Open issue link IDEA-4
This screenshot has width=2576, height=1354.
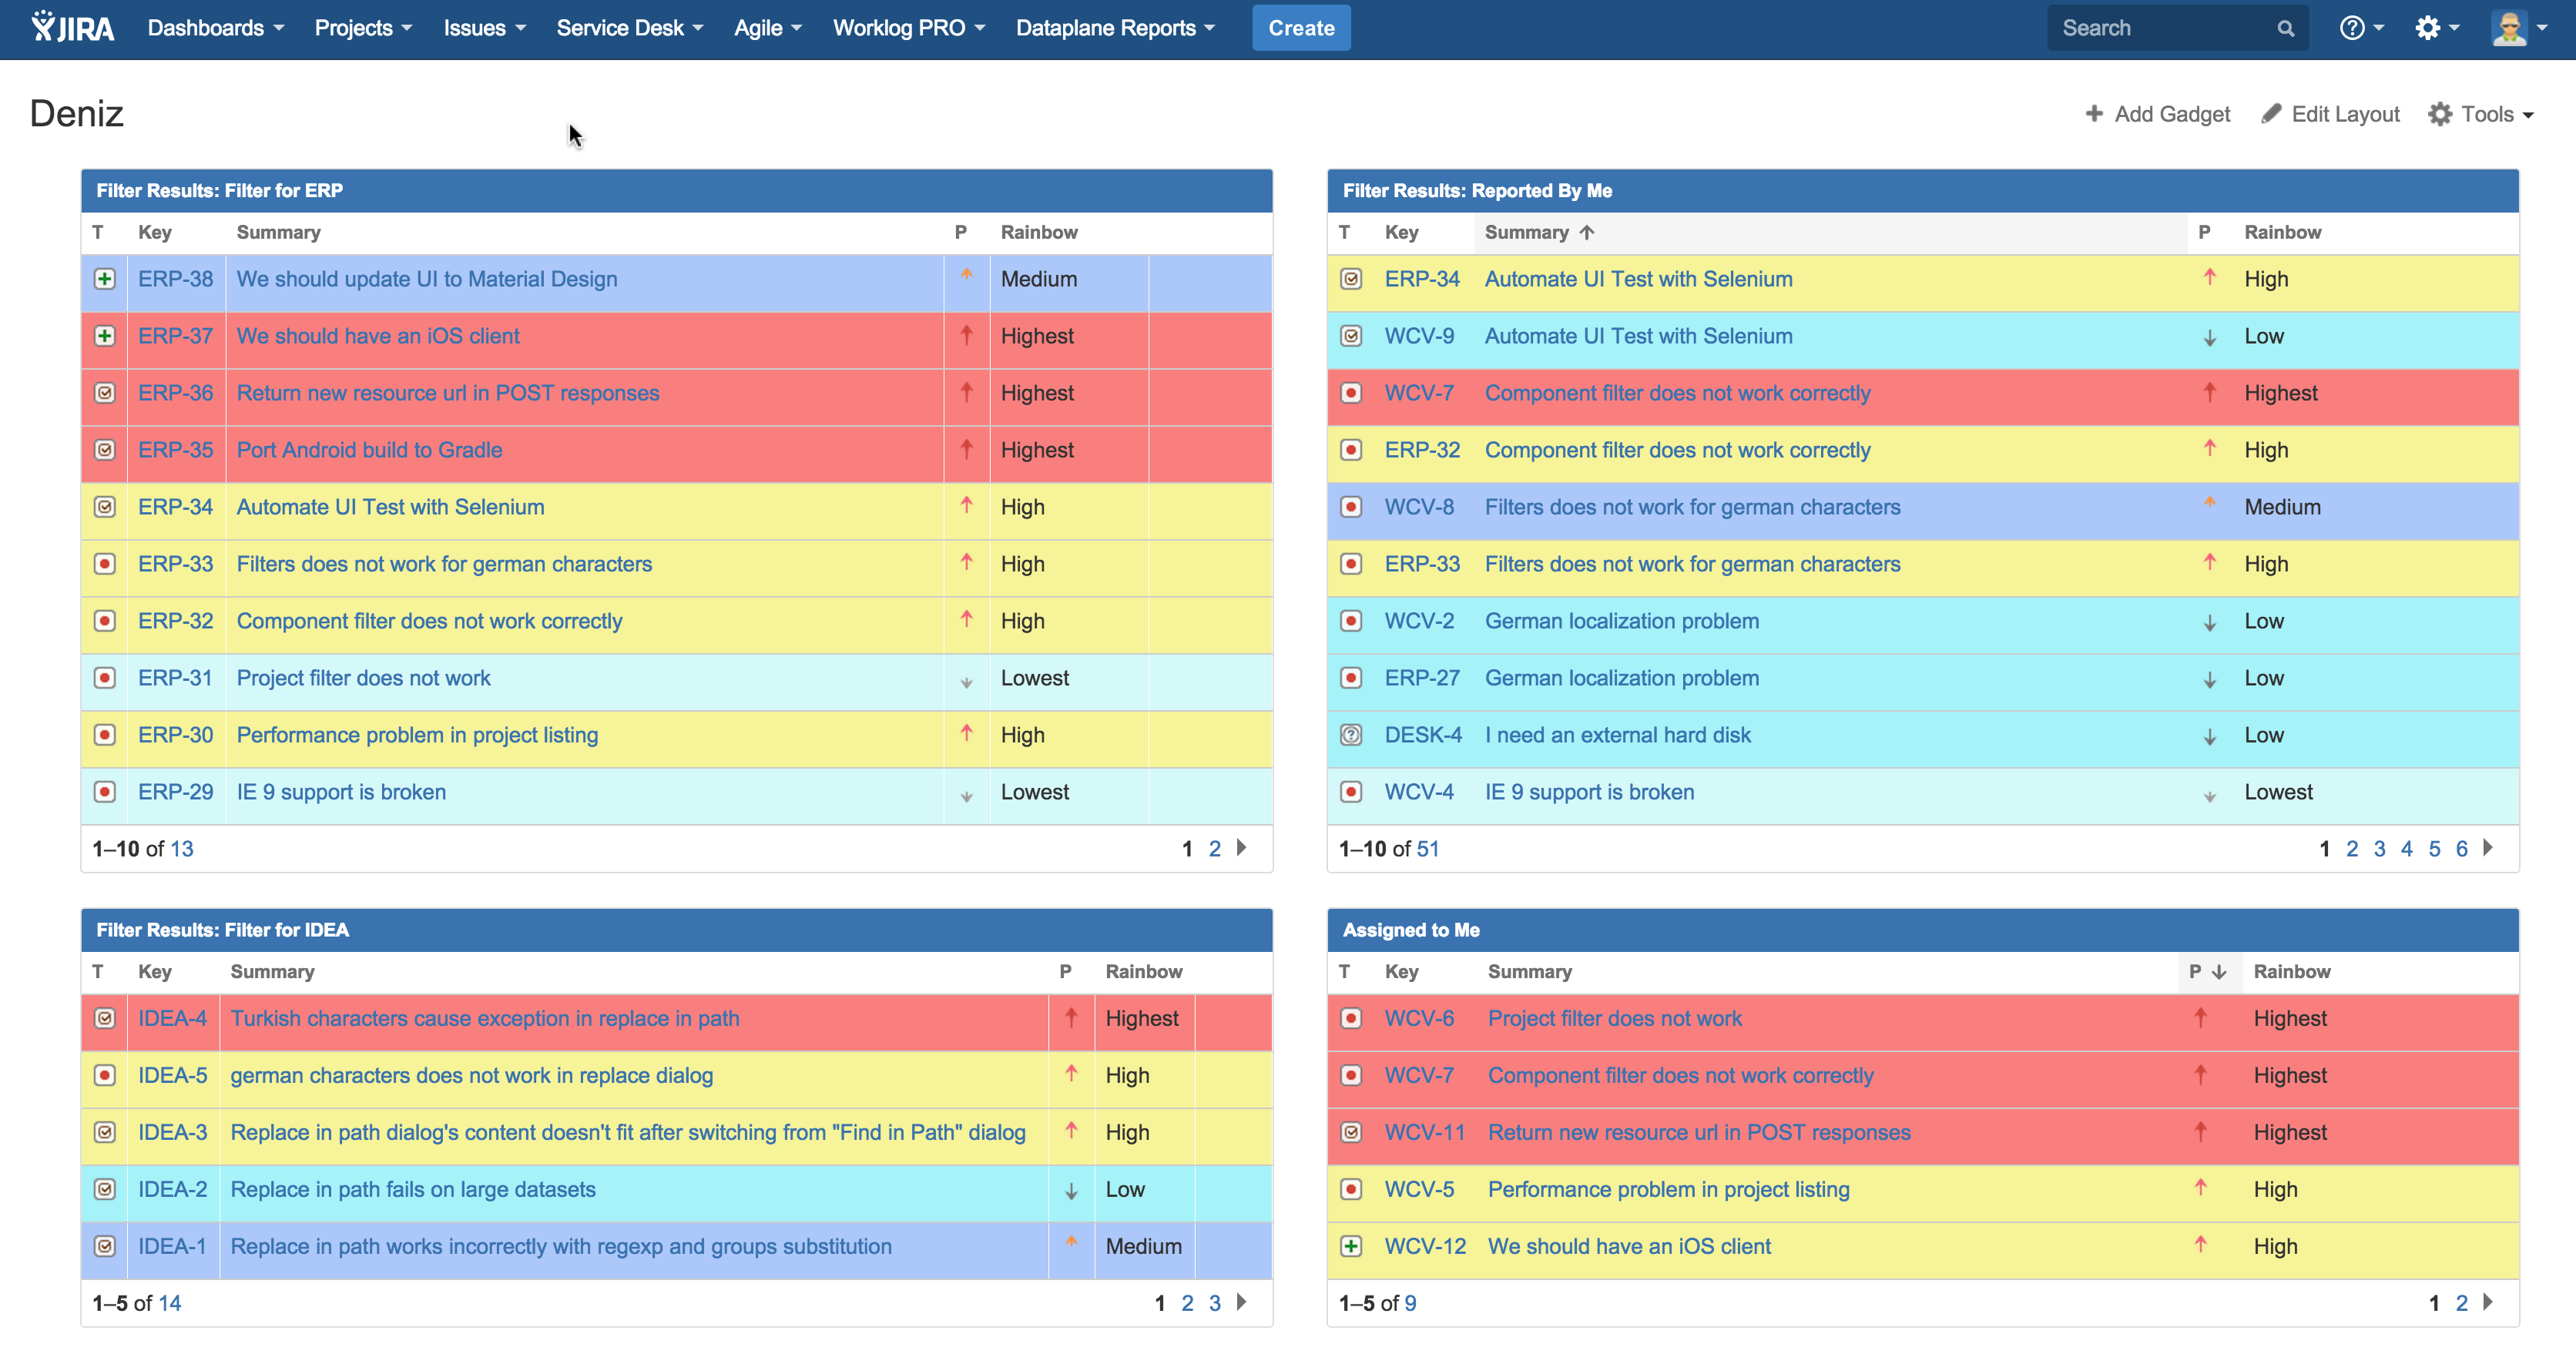(x=172, y=1018)
